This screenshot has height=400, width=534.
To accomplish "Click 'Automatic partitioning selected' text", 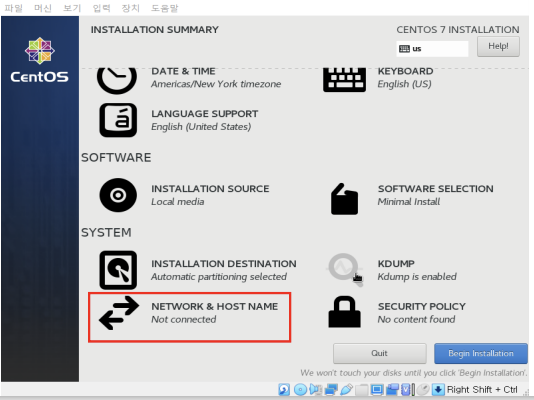I will [x=219, y=277].
